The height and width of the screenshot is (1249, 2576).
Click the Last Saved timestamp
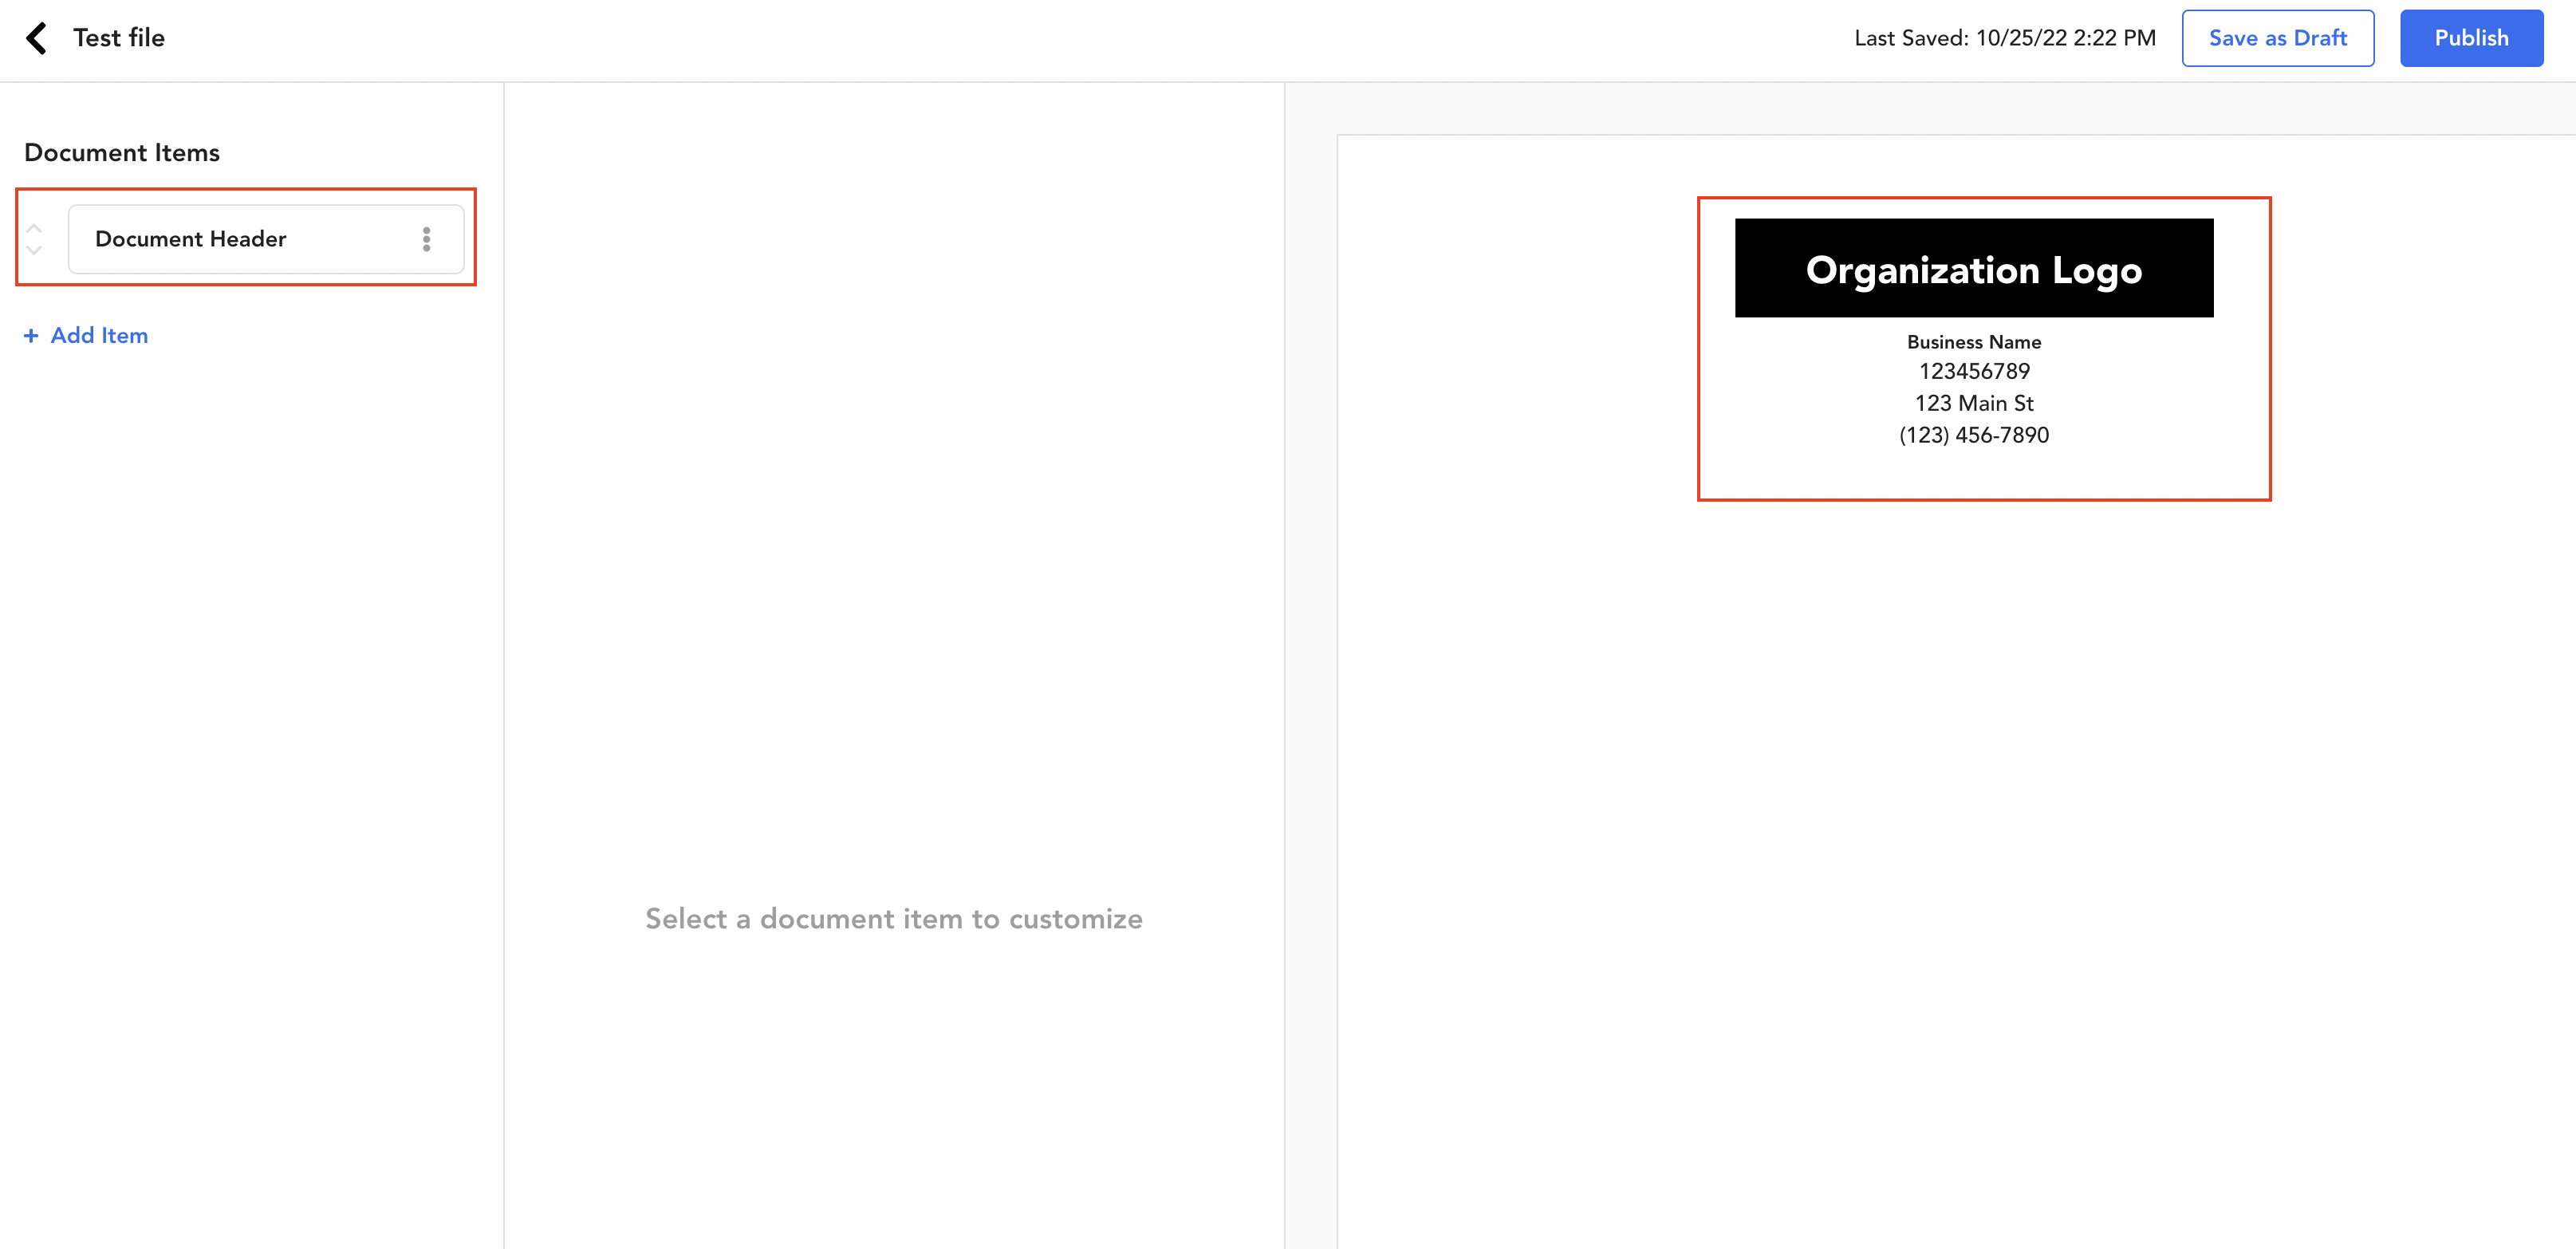2004,38
